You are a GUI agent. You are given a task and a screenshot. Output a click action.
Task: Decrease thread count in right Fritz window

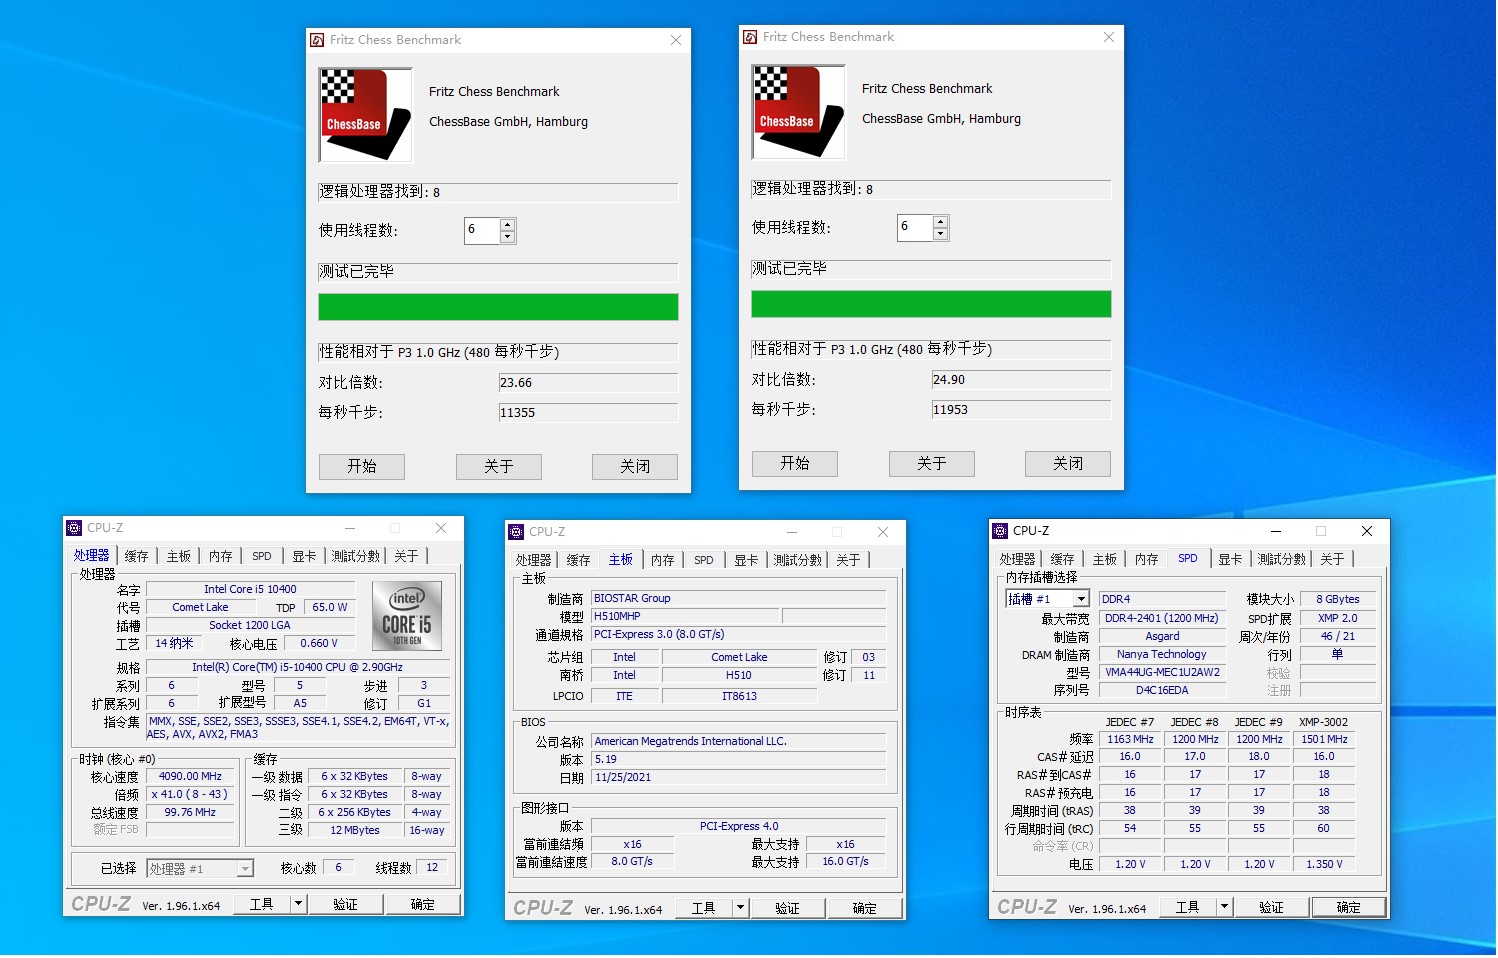point(940,234)
